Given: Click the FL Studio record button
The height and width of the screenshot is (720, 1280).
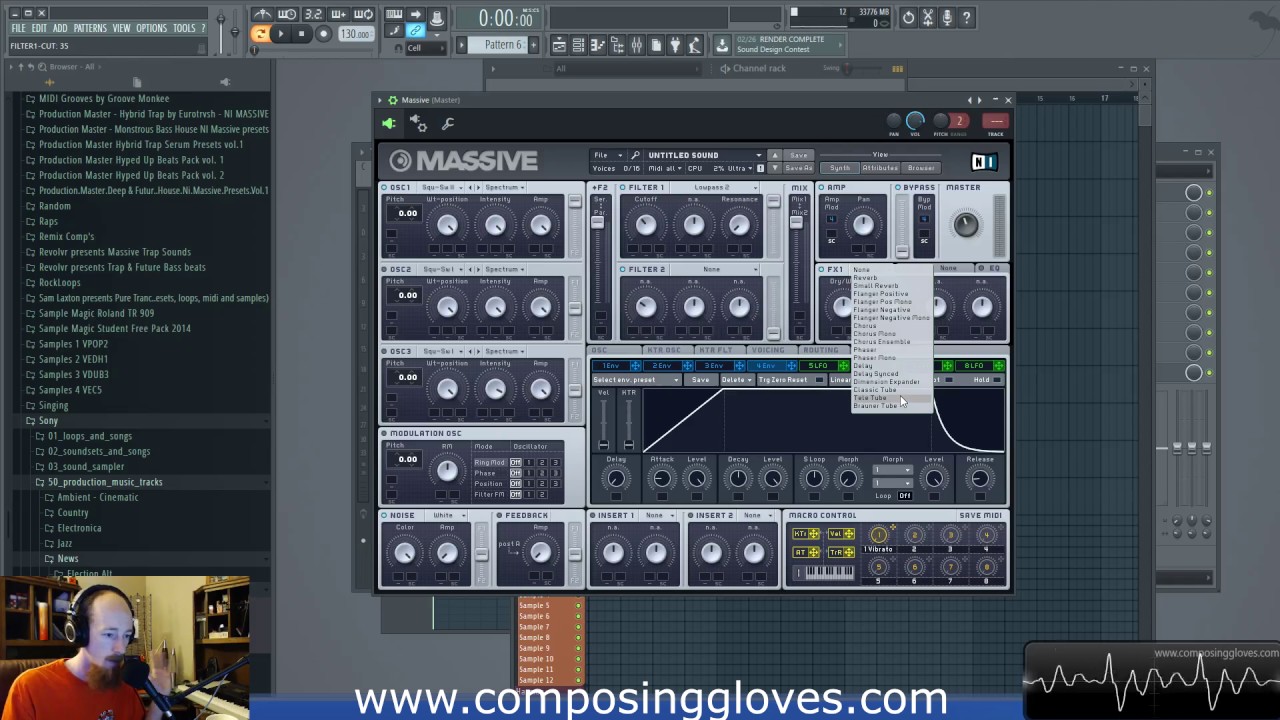Looking at the screenshot, I should click(x=323, y=34).
